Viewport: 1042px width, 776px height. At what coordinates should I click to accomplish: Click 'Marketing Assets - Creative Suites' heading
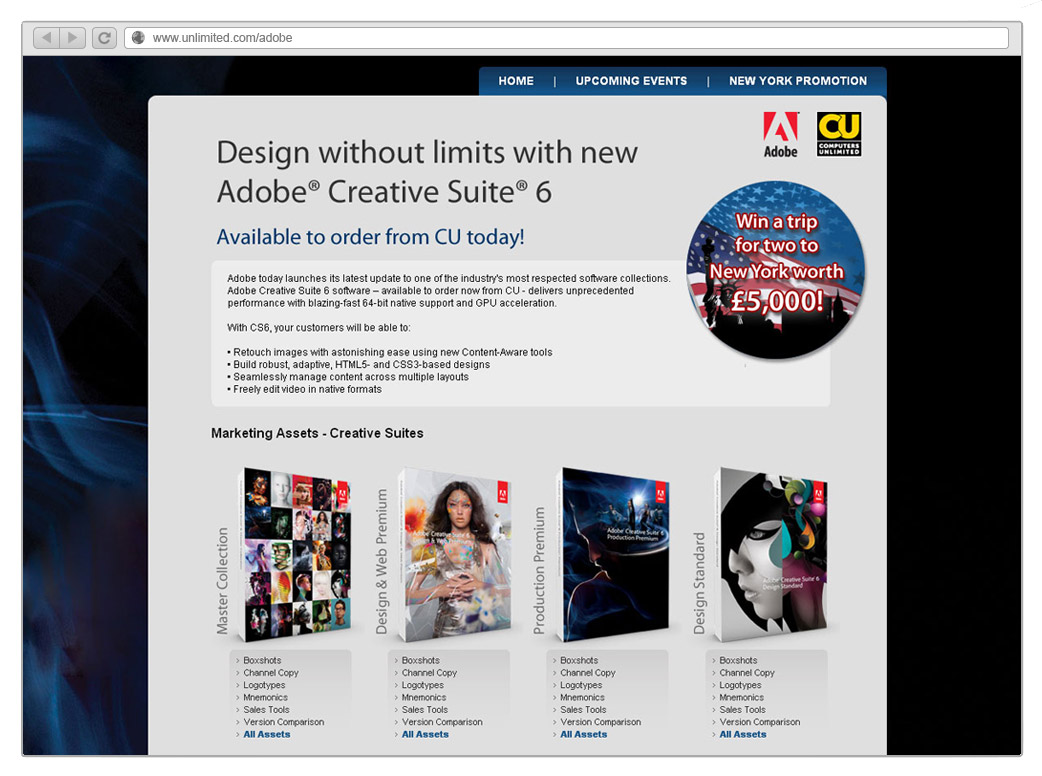click(317, 433)
